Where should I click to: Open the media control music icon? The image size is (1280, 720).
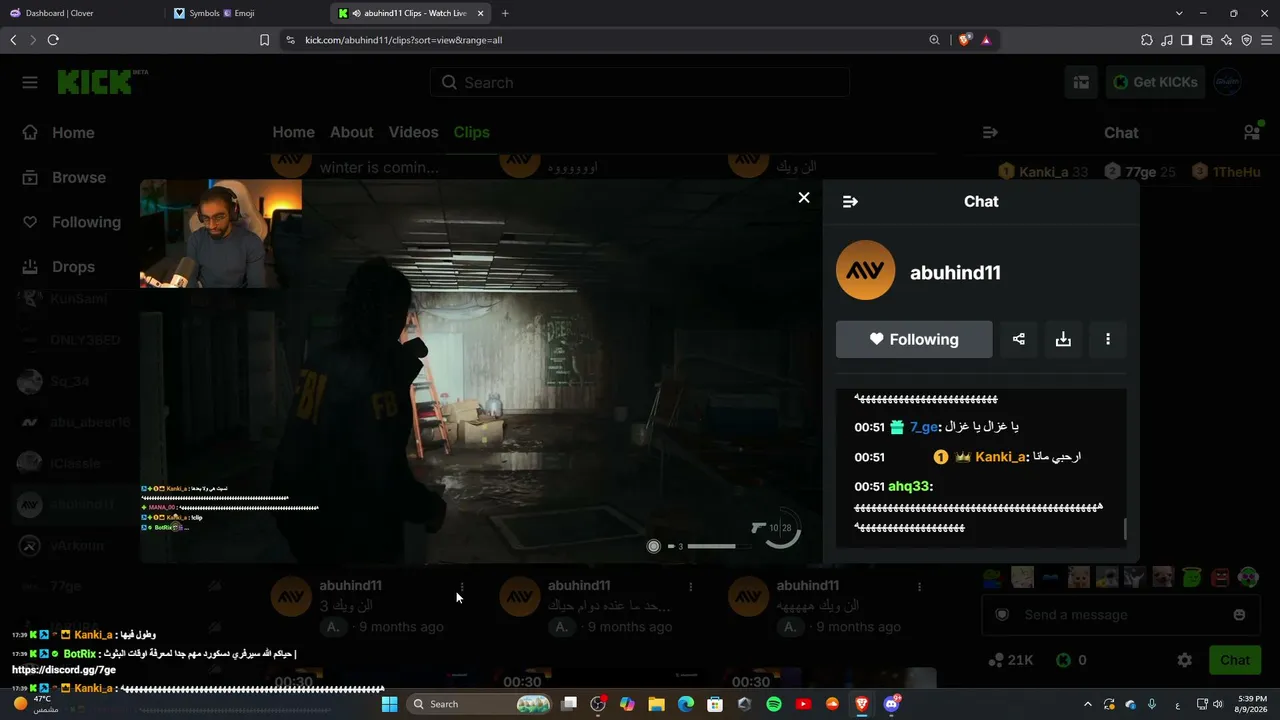click(x=1166, y=40)
